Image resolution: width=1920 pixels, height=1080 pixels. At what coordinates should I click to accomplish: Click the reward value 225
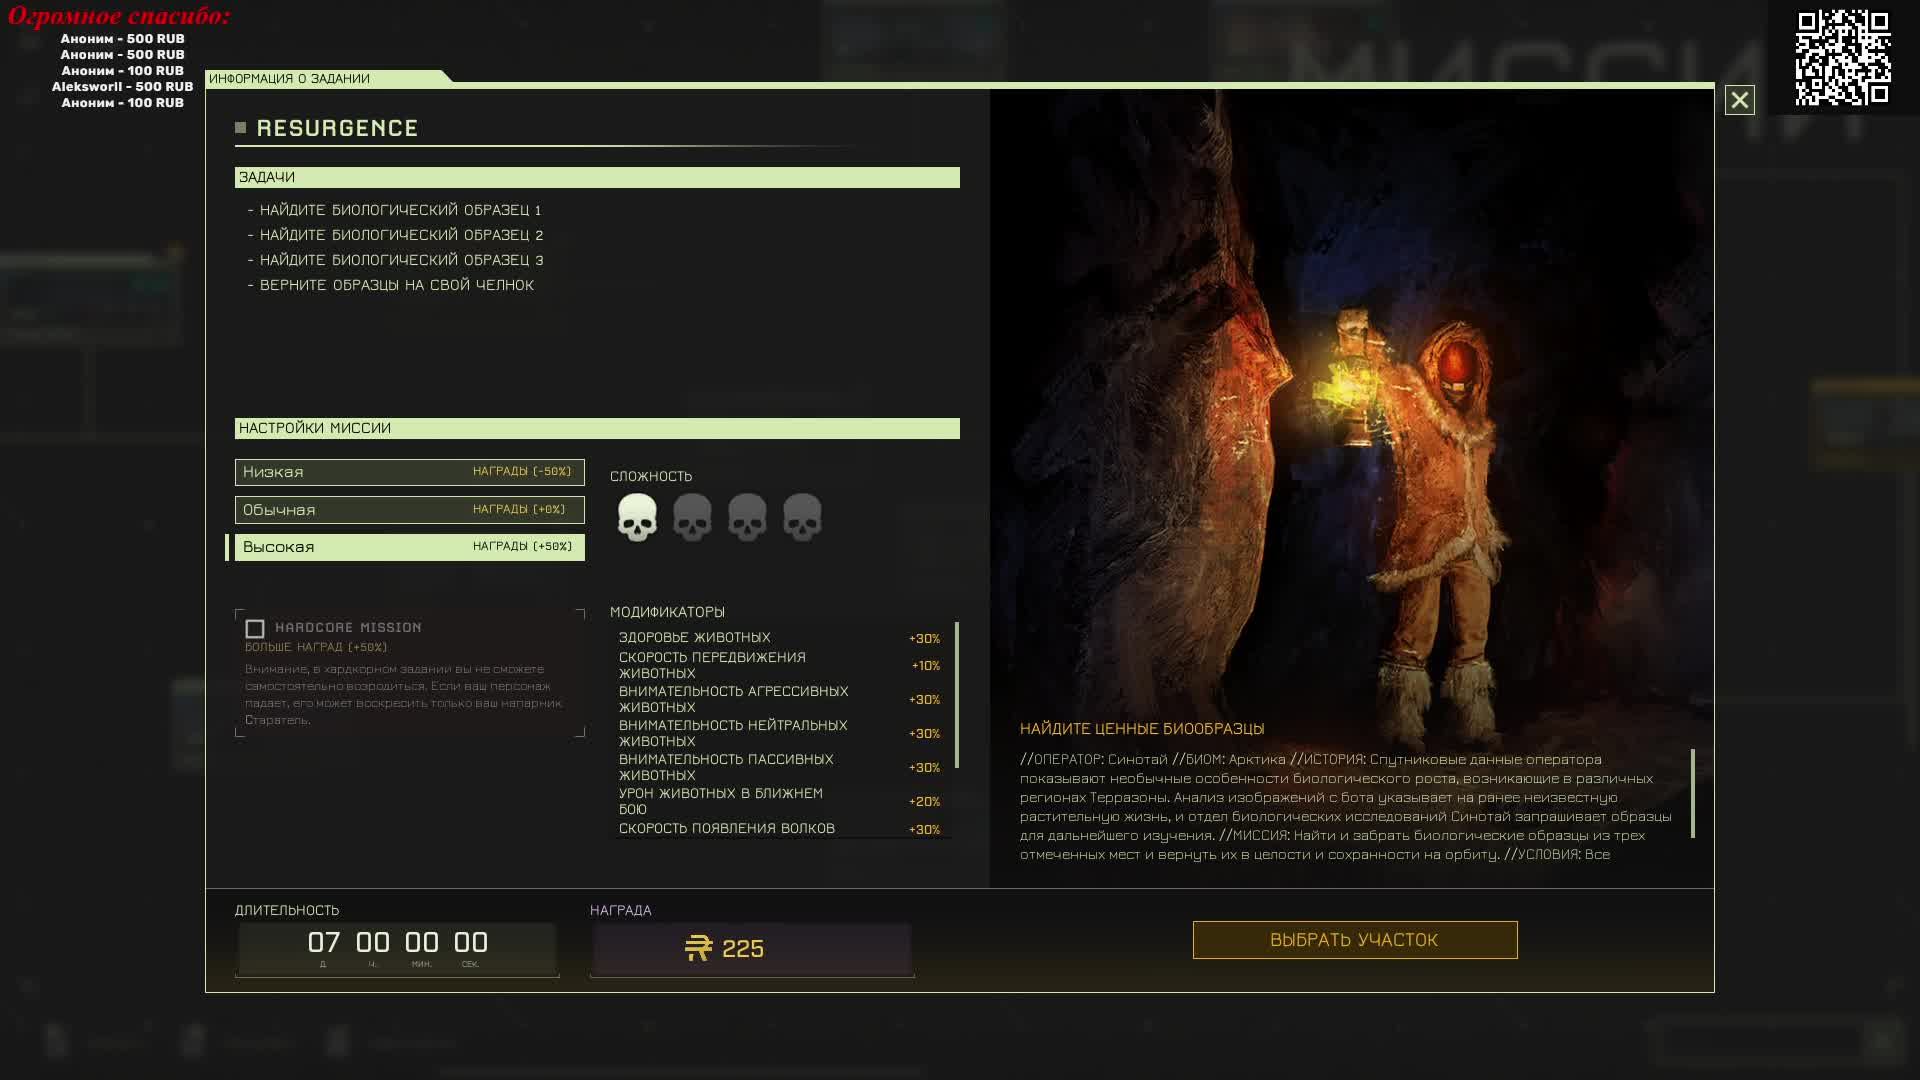(x=743, y=948)
